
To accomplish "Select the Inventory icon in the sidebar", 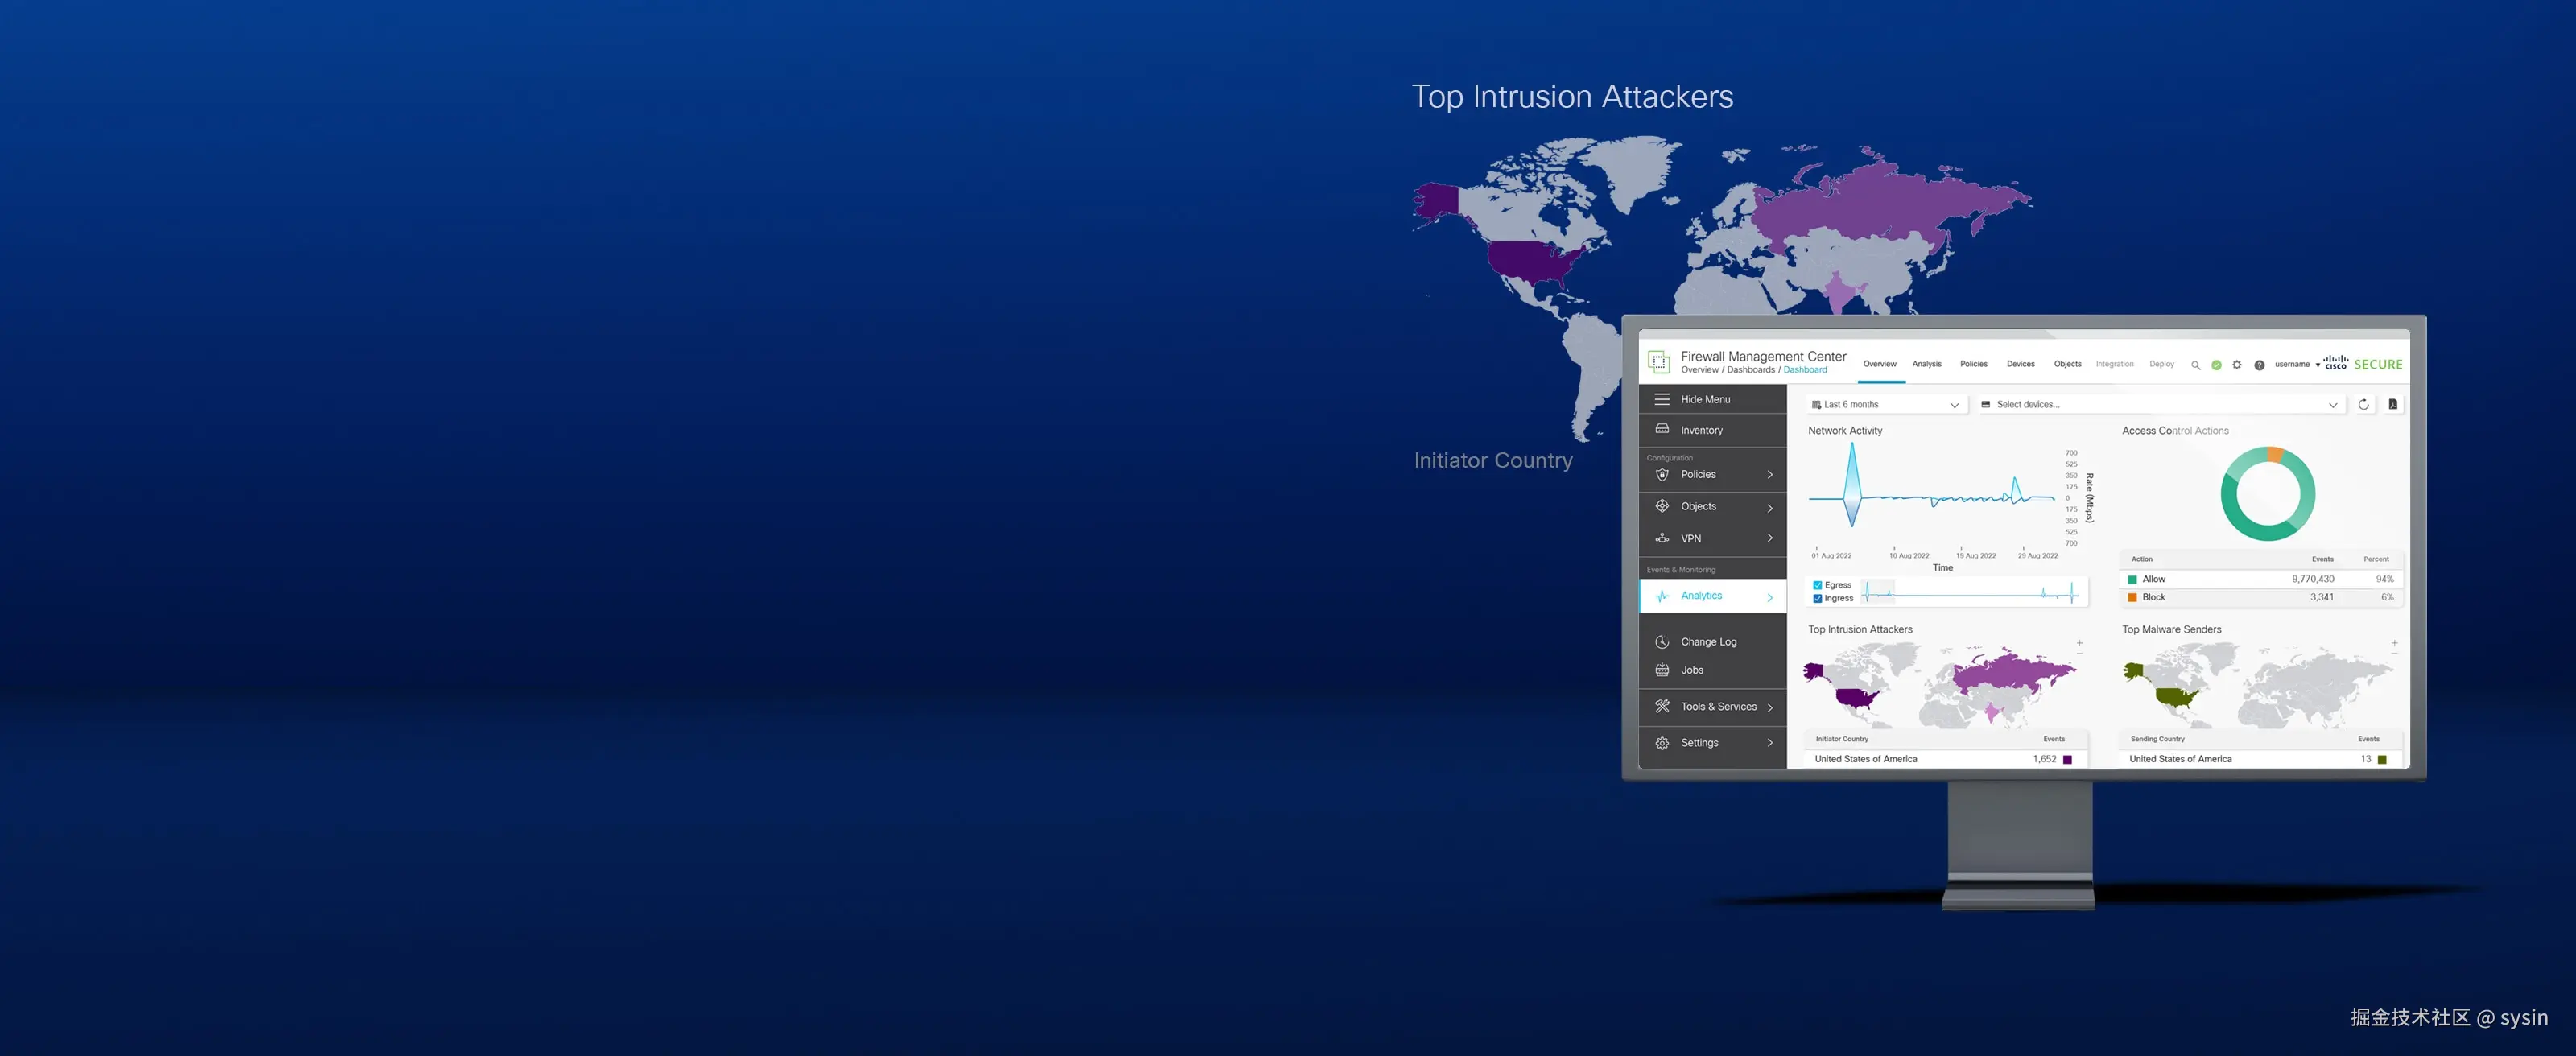I will [x=1662, y=430].
